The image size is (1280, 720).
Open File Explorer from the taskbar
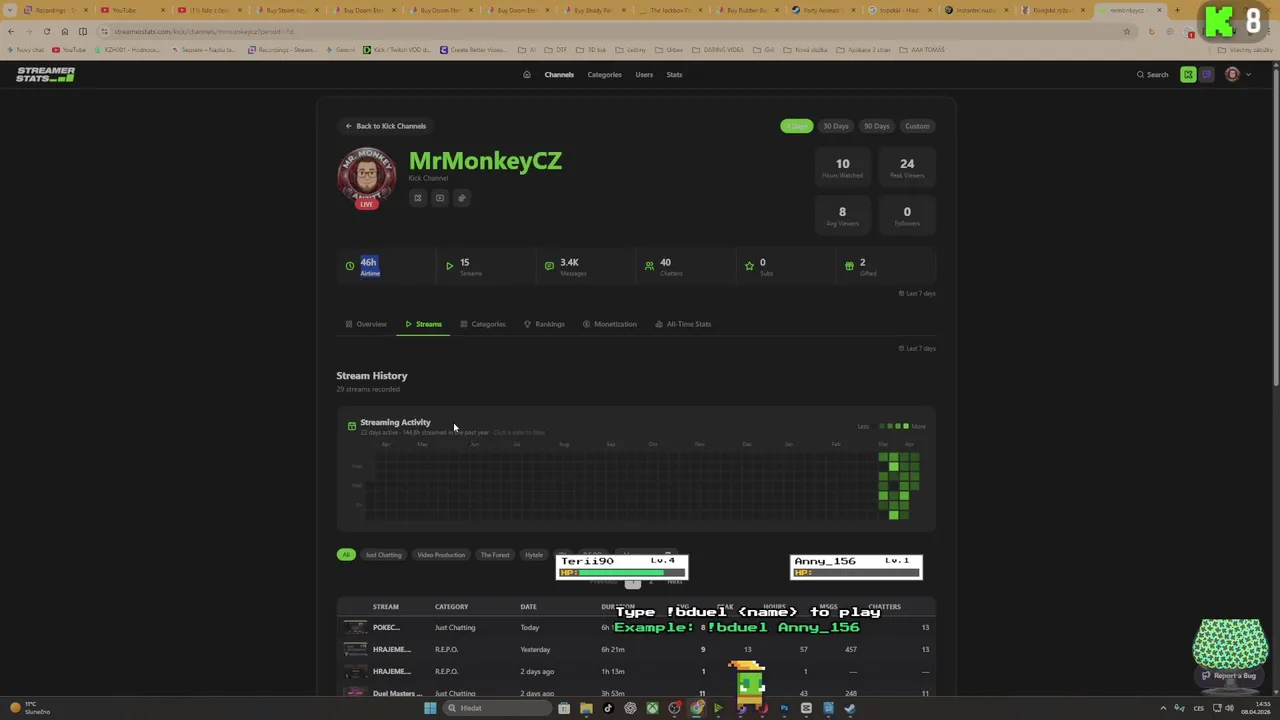pos(586,708)
